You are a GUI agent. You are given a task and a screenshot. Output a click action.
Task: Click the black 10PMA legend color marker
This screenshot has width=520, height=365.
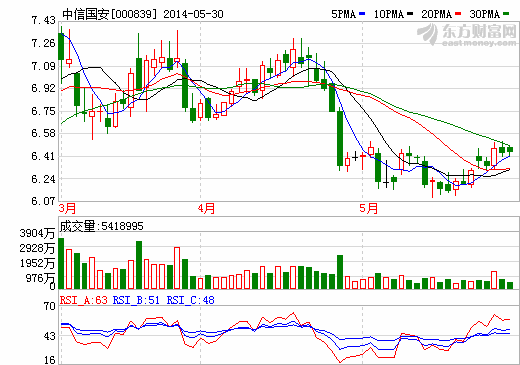pos(410,14)
